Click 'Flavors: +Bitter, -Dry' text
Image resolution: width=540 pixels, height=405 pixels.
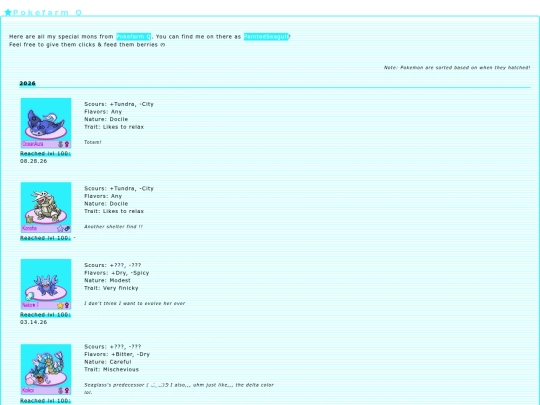pos(117,354)
